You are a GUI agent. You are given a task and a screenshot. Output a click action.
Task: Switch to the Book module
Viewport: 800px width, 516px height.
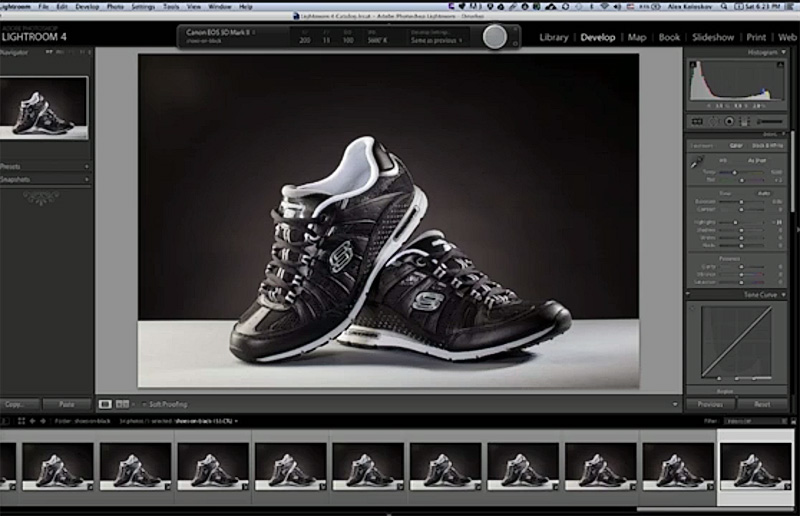pyautogui.click(x=669, y=37)
